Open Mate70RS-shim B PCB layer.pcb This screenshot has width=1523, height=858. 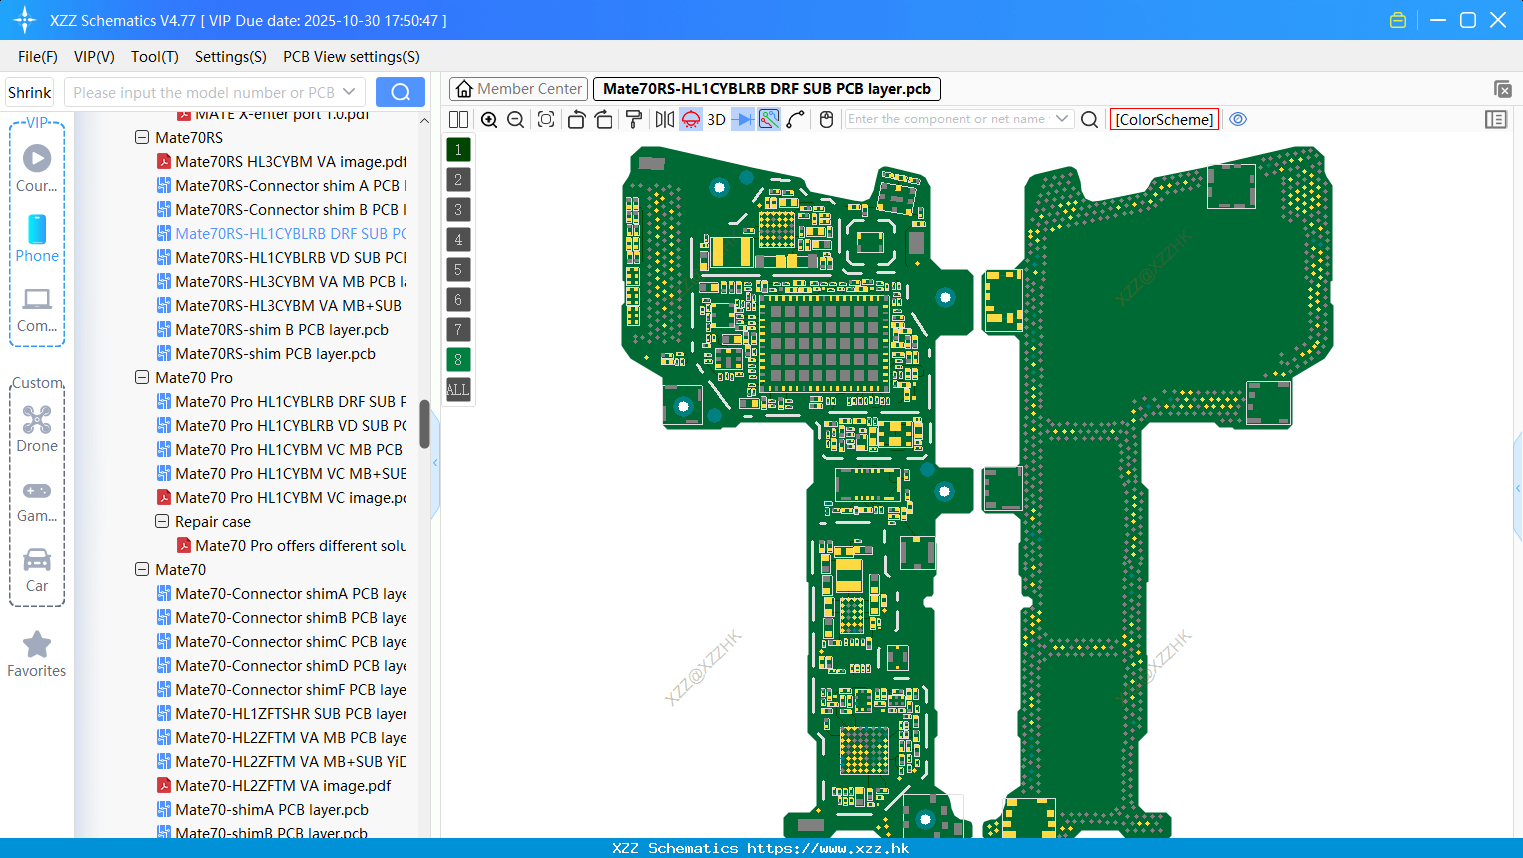point(273,329)
